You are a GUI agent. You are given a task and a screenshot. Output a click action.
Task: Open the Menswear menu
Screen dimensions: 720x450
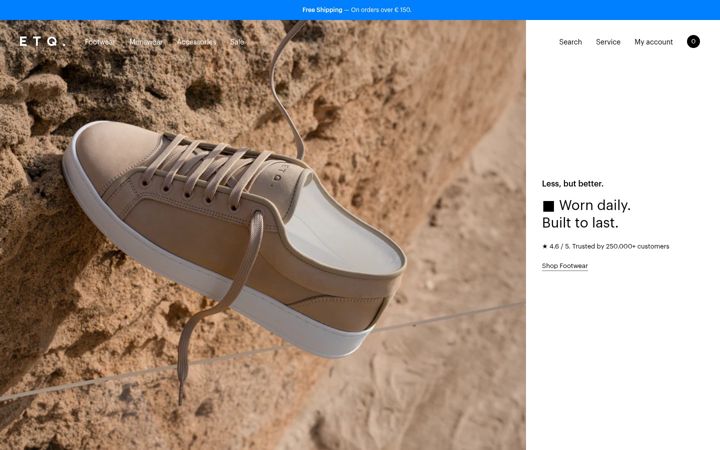pos(146,42)
